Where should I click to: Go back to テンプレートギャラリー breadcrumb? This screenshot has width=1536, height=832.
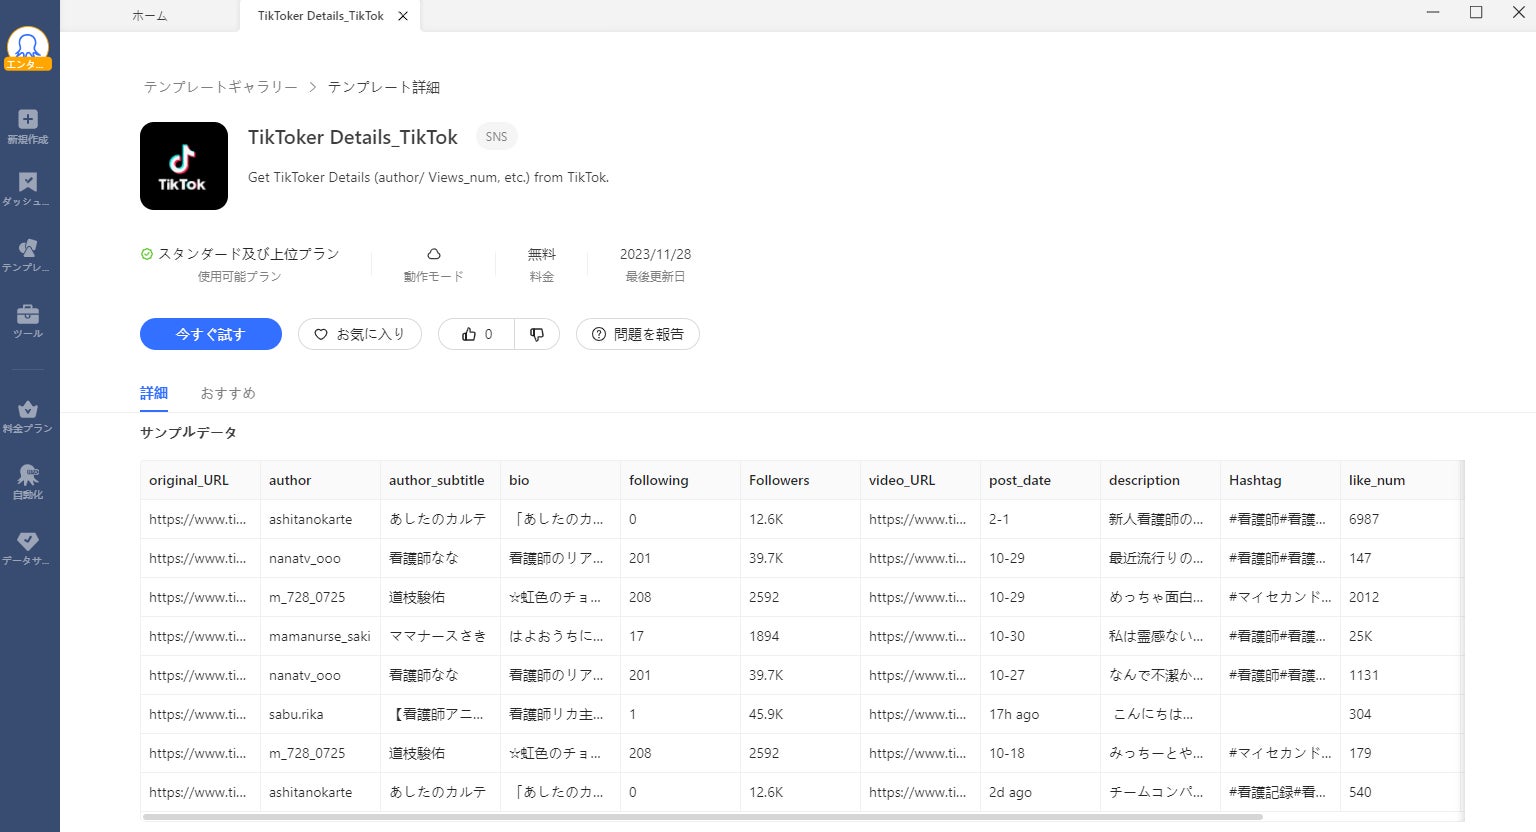tap(221, 87)
